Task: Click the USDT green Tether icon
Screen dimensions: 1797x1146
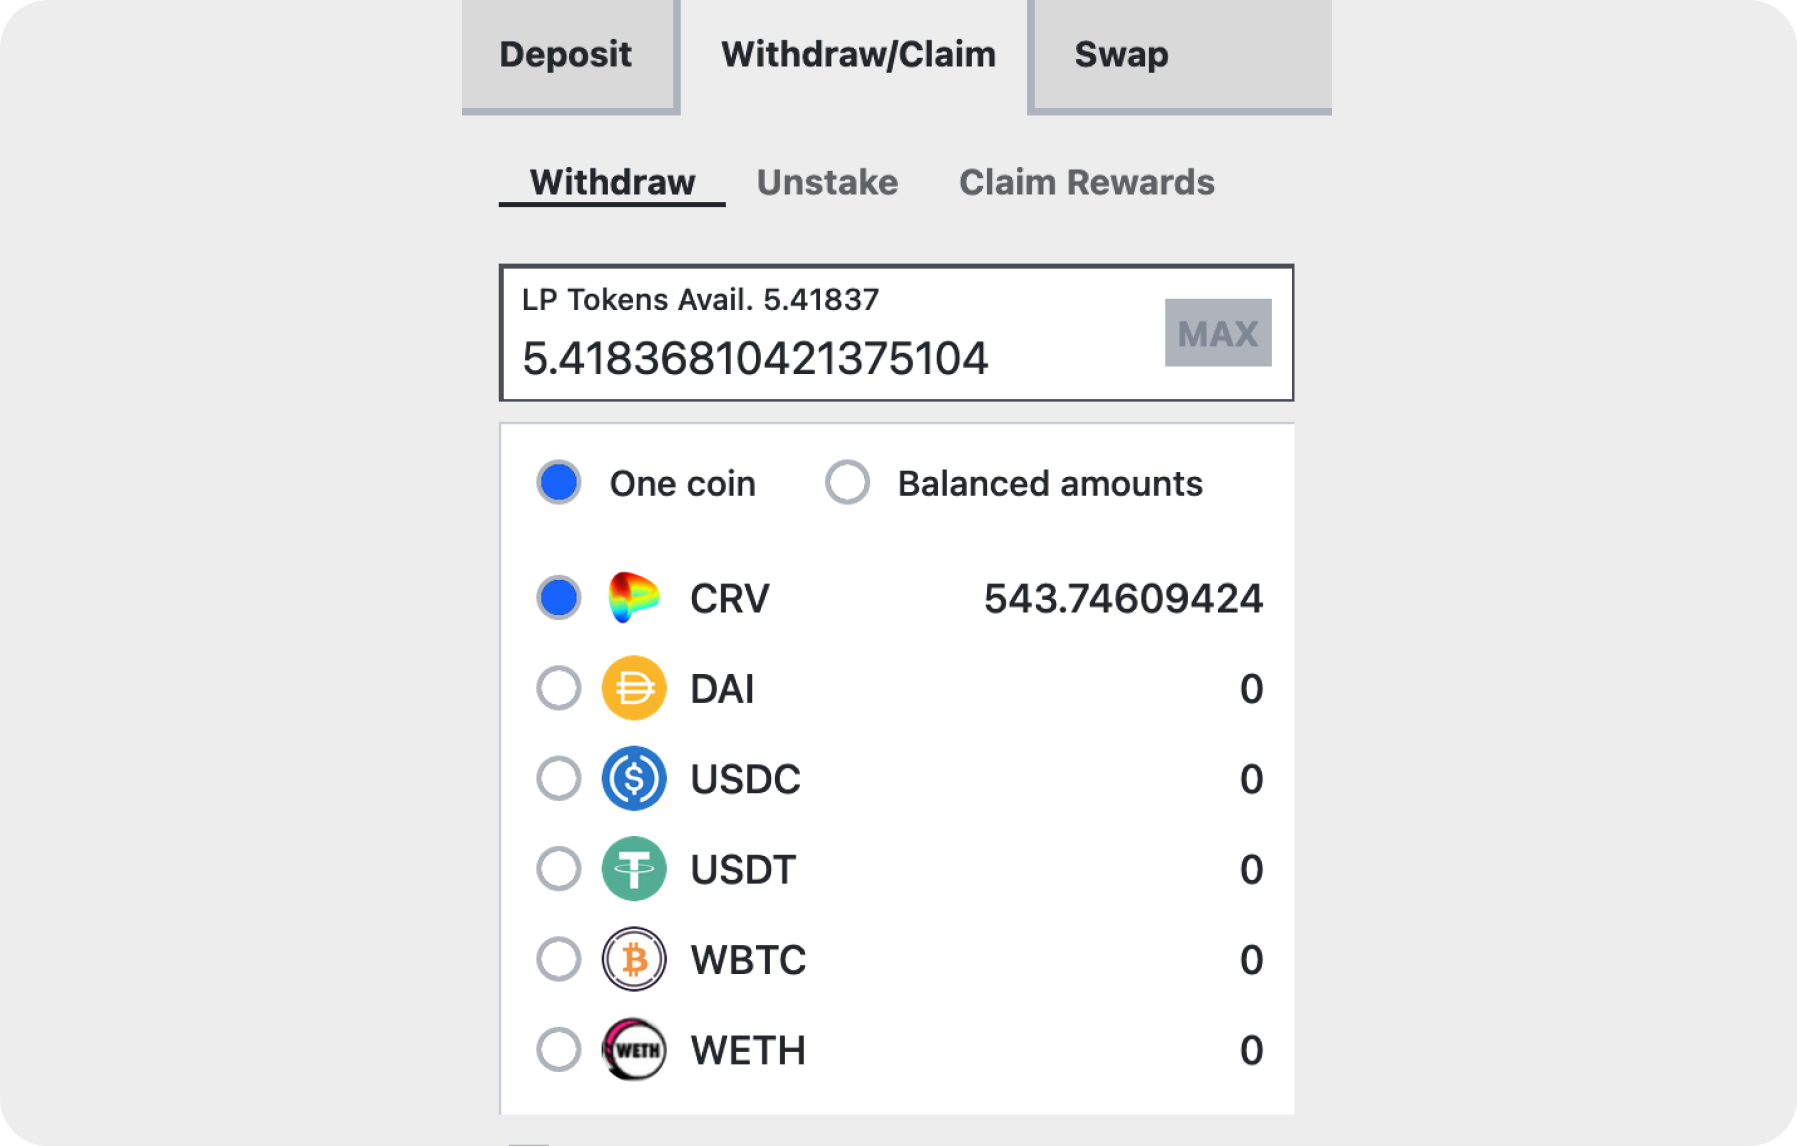Action: pyautogui.click(x=634, y=869)
